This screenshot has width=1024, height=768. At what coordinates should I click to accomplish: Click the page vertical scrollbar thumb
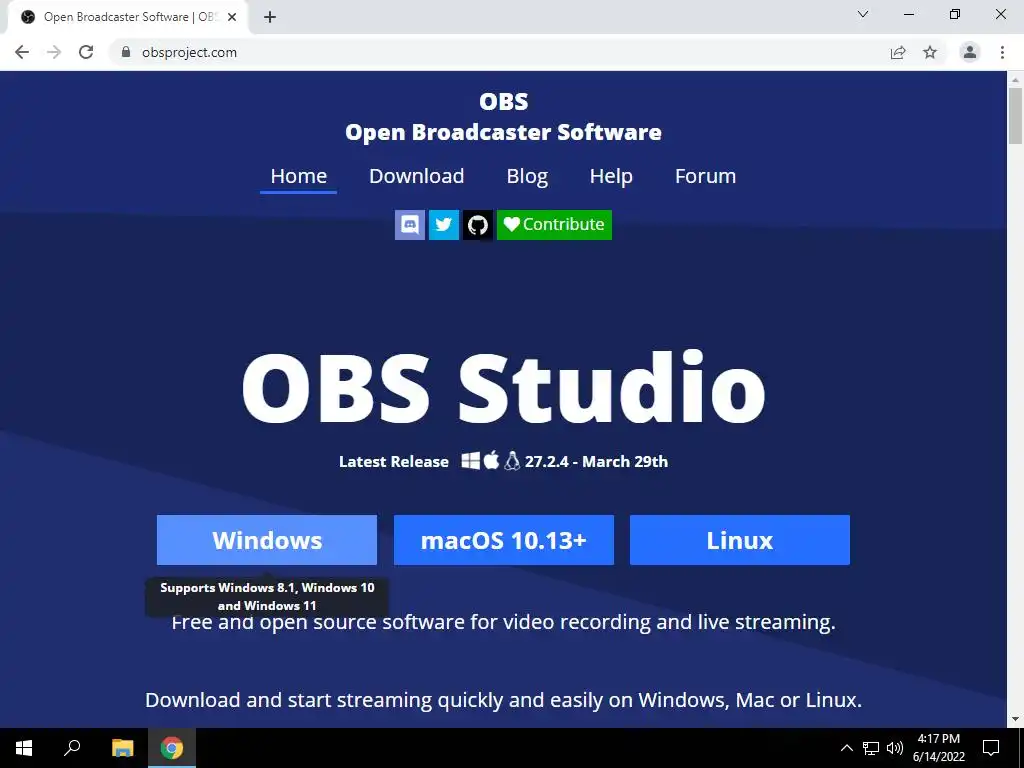(1015, 116)
